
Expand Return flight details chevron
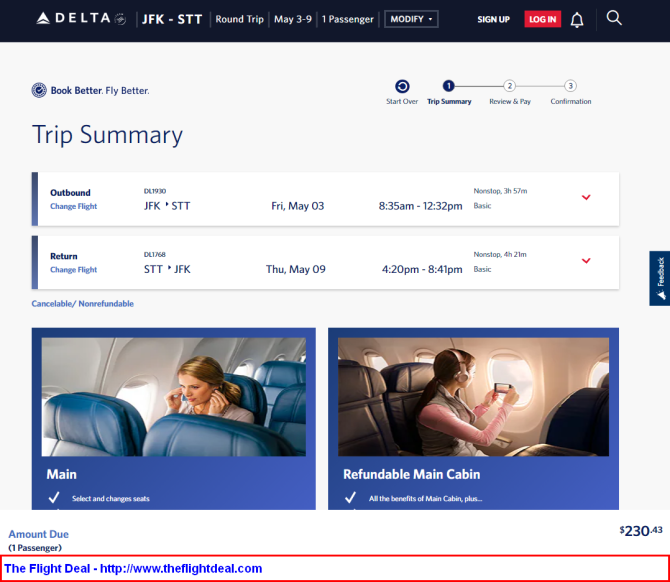pos(586,261)
